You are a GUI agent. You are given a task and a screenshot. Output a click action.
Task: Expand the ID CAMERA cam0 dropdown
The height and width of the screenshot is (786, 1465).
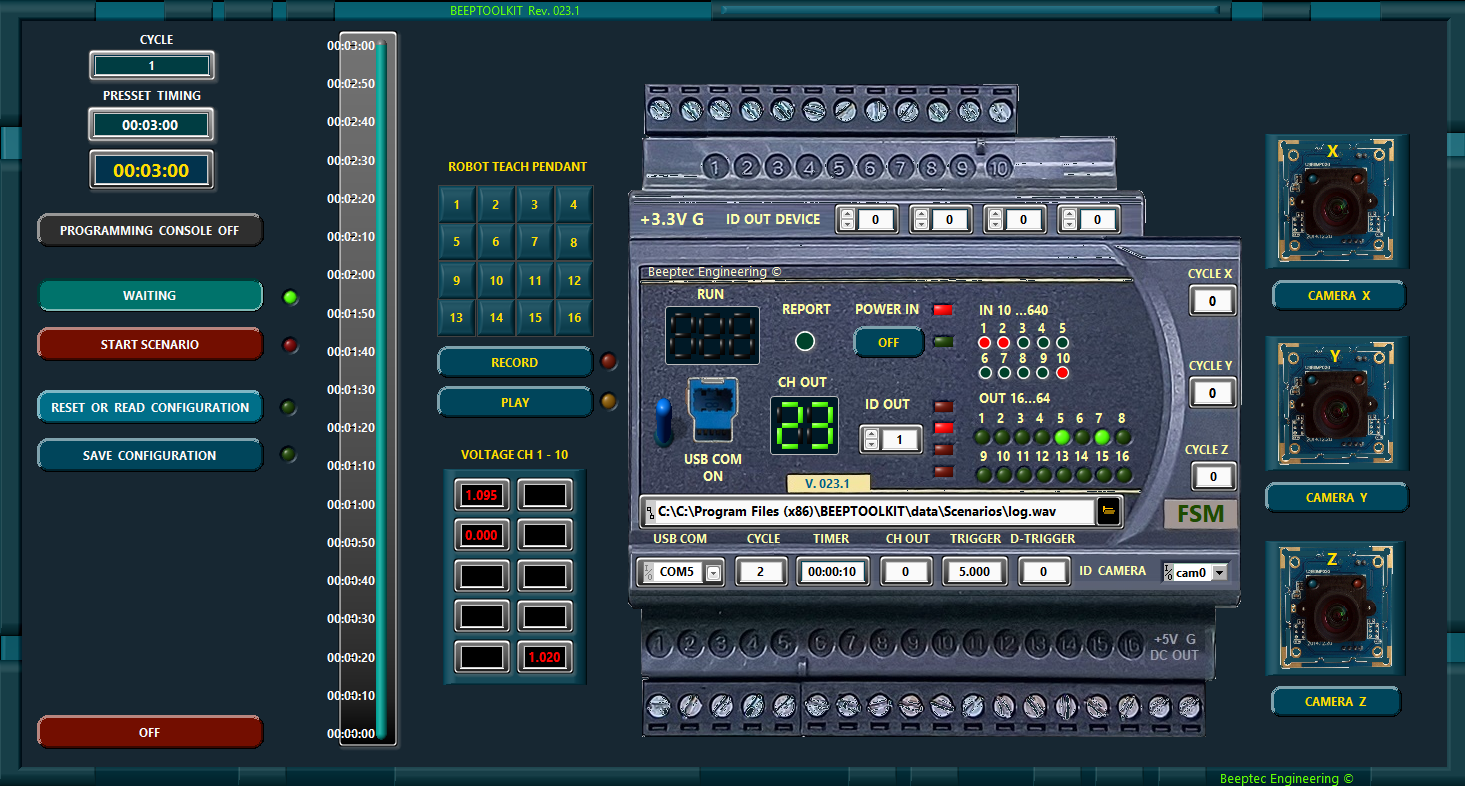1218,573
